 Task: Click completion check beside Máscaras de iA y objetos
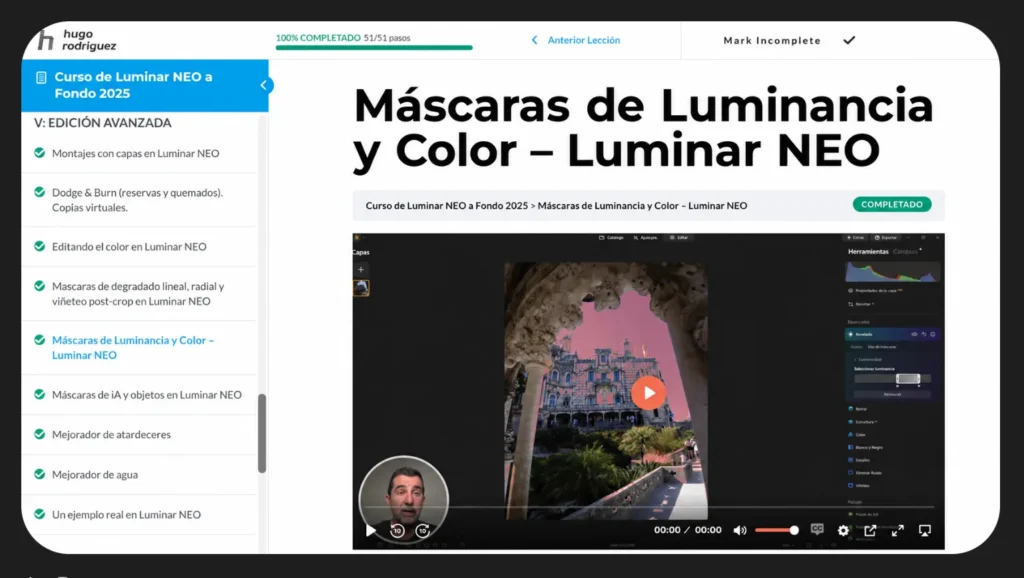[x=40, y=394]
